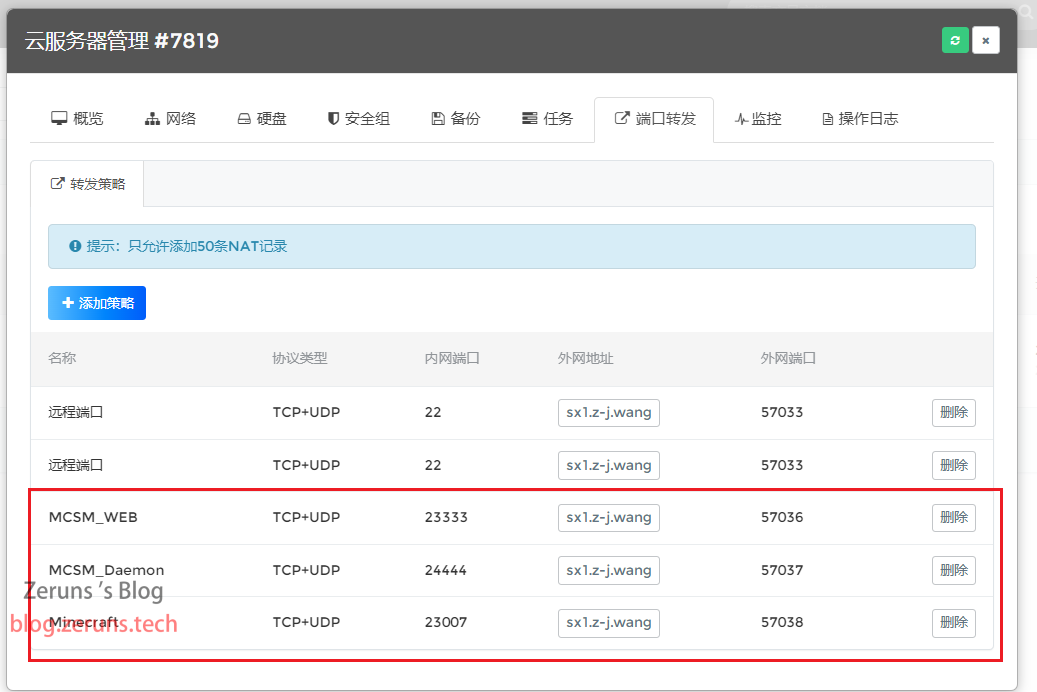The height and width of the screenshot is (692, 1037).
Task: Click the 外网端口 column header
Action: 788,358
